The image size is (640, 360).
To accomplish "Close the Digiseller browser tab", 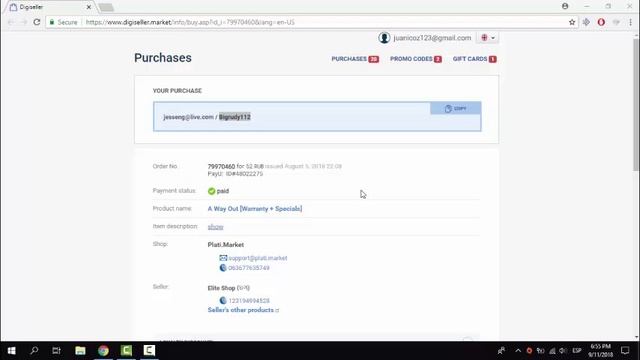I will click(89, 7).
